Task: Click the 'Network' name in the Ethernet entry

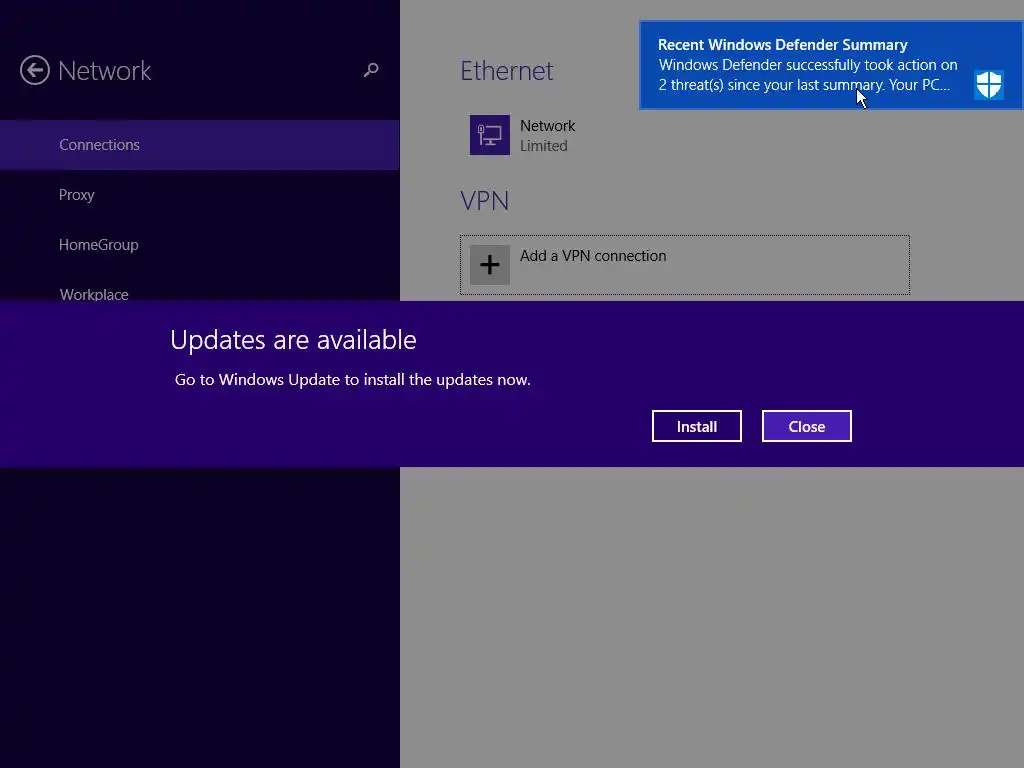Action: 547,125
